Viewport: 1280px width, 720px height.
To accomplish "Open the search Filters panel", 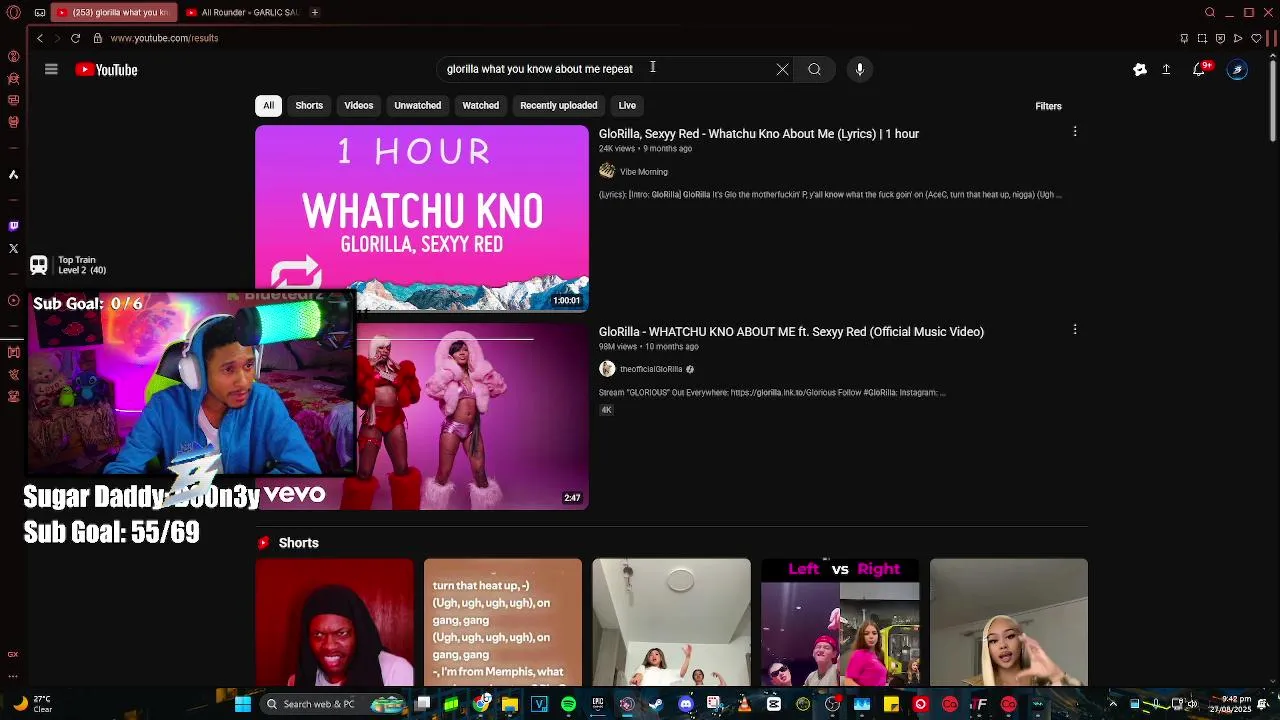I will click(x=1048, y=106).
